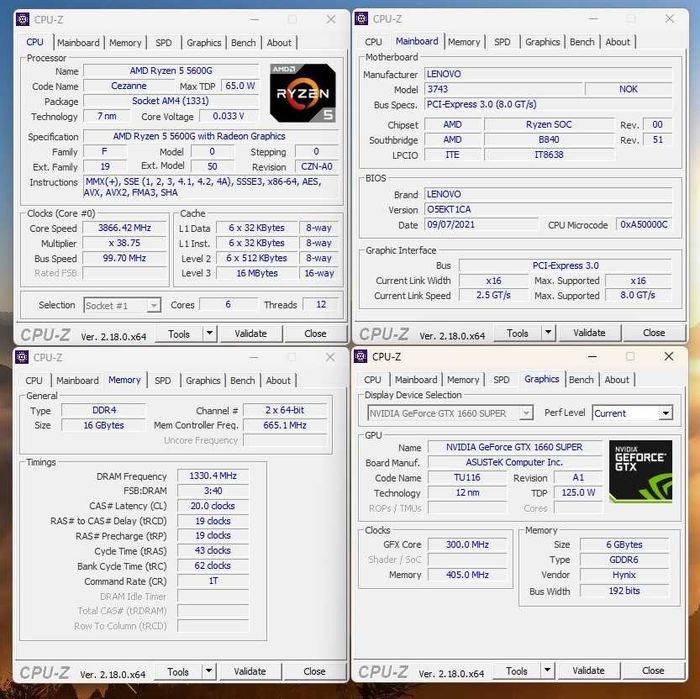
Task: Switch to CPU tab in Memory window
Action: 34,381
